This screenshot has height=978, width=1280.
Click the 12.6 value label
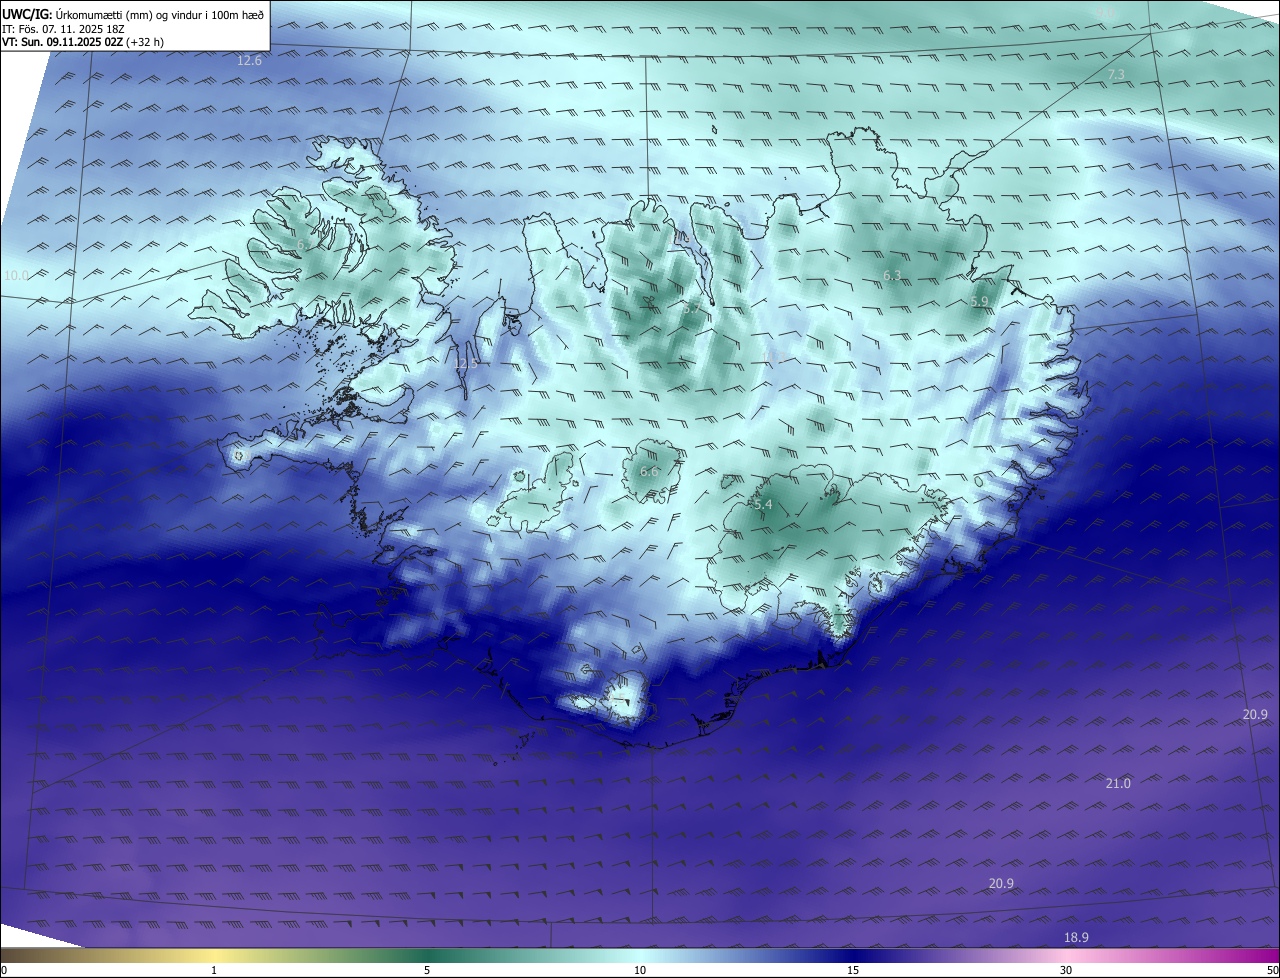[249, 61]
